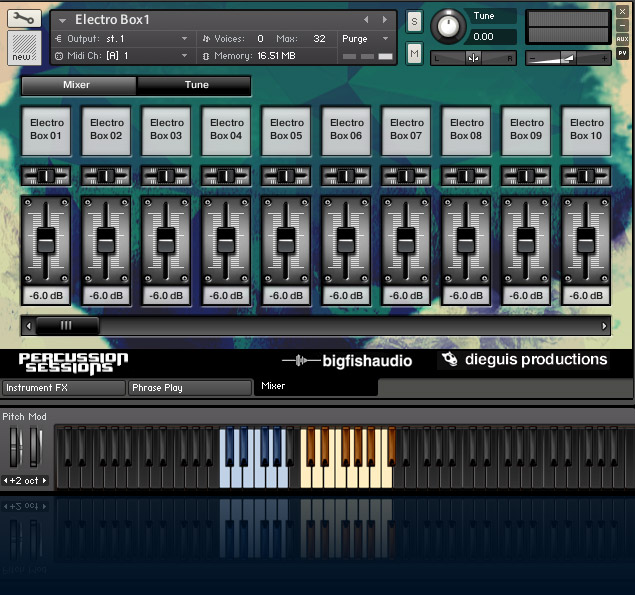Solo the instrument with the S button

tap(414, 21)
